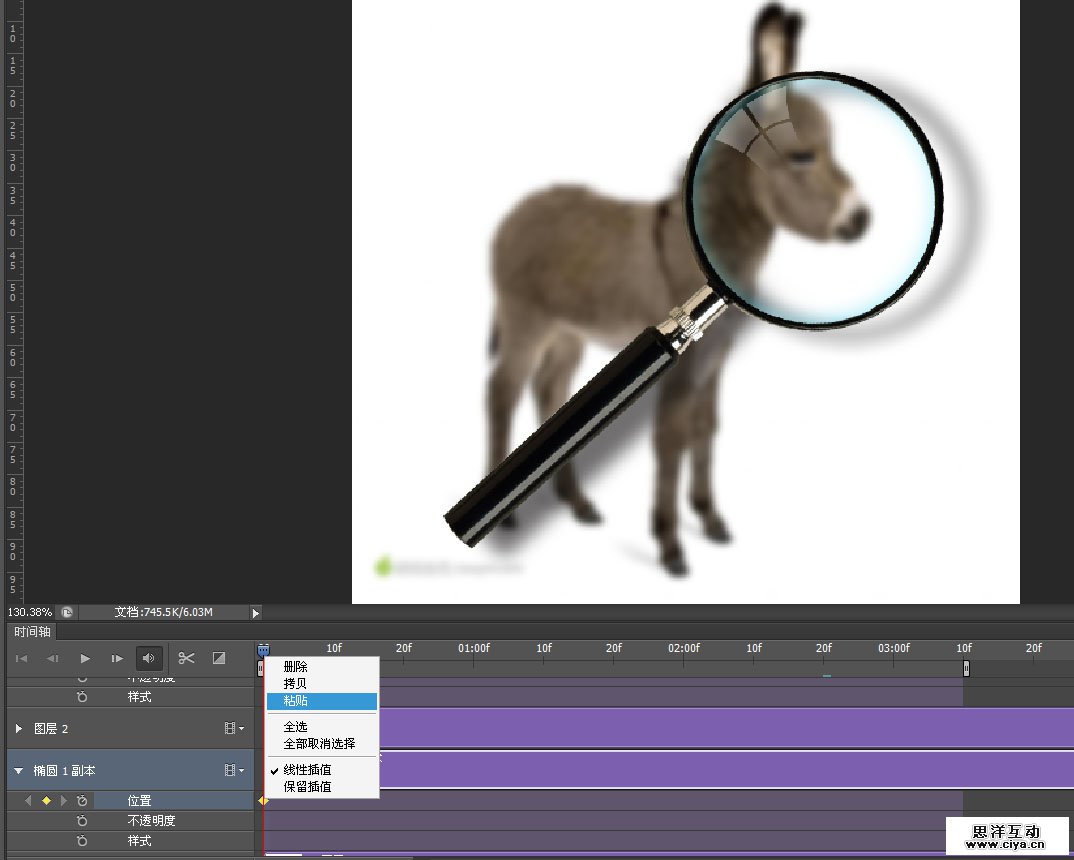Screen dimensions: 1074x860
Task: Open filmstrip dropdown on 图层 2 track
Action: [234, 729]
